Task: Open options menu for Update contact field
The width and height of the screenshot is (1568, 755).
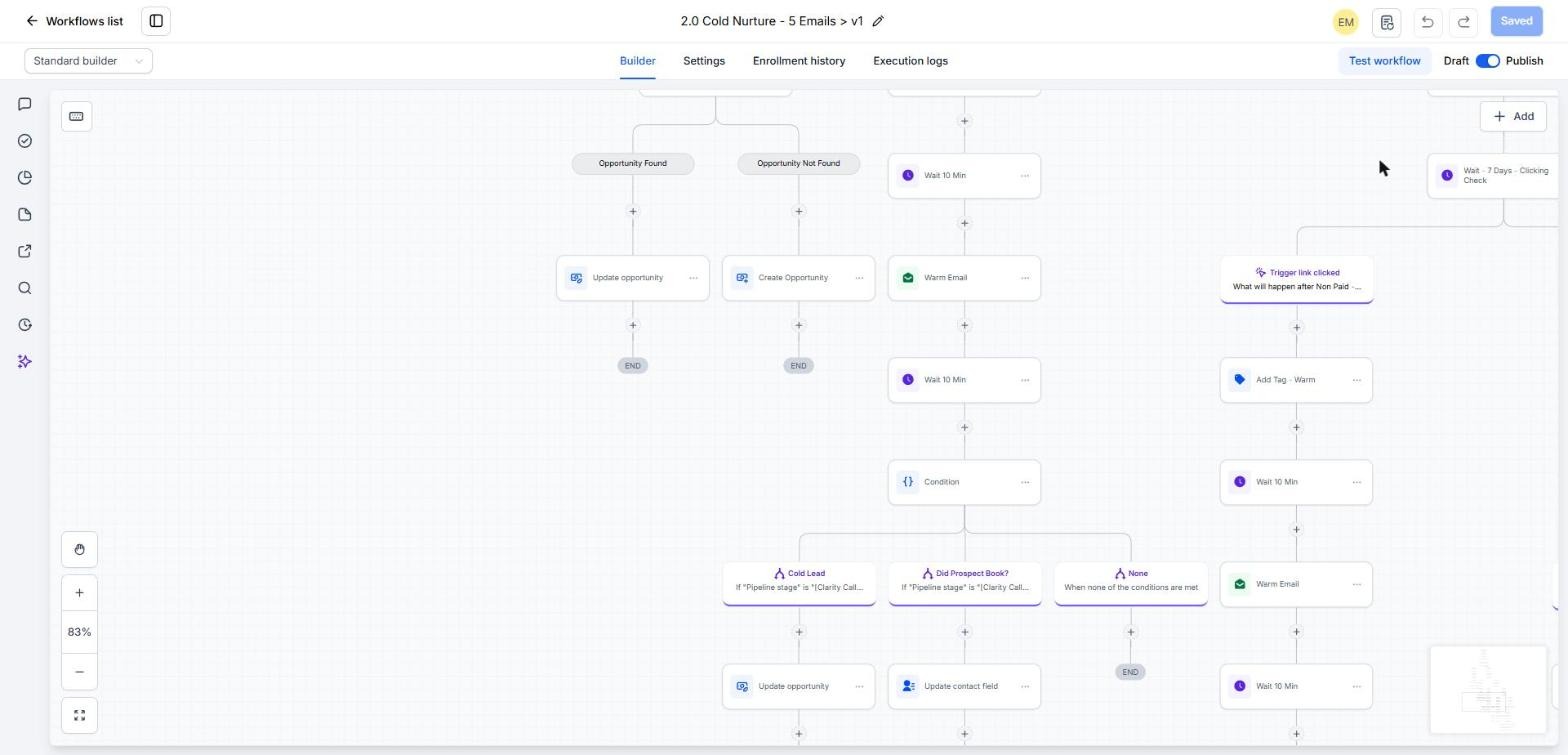Action: tap(1025, 686)
